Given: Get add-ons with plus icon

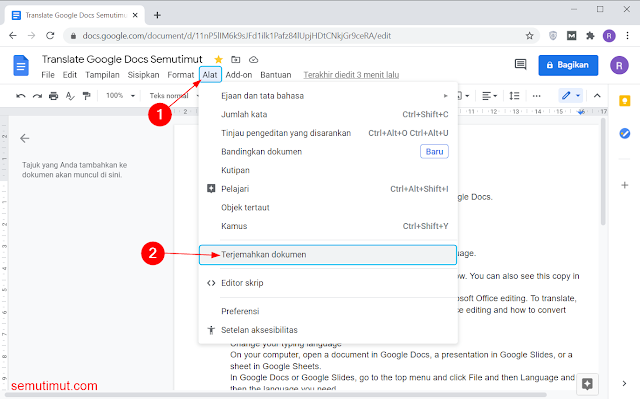Looking at the screenshot, I should (624, 185).
